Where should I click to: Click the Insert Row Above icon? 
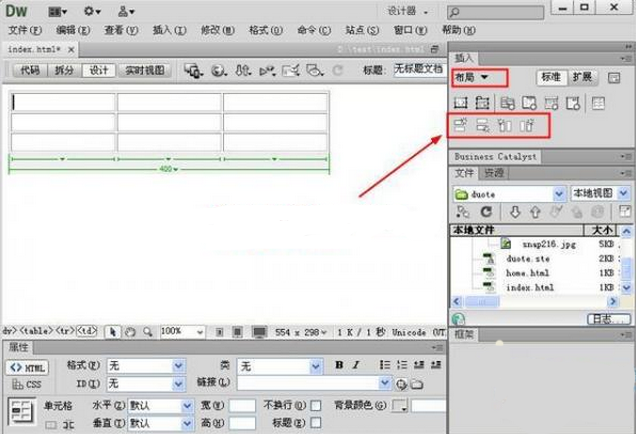pos(461,126)
